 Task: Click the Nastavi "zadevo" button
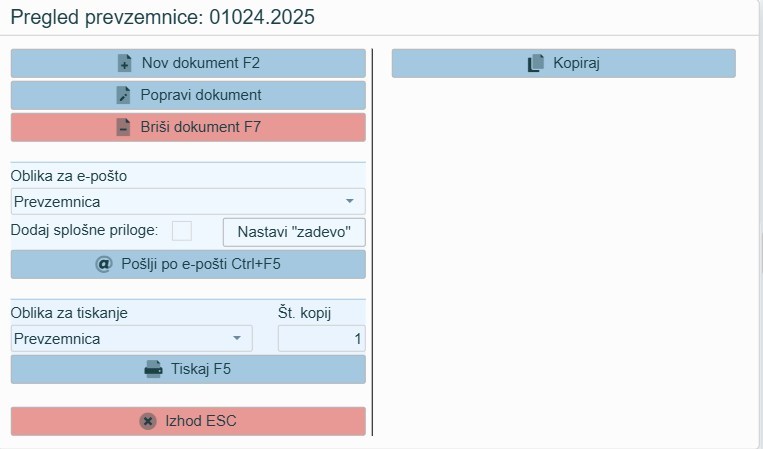(x=294, y=232)
